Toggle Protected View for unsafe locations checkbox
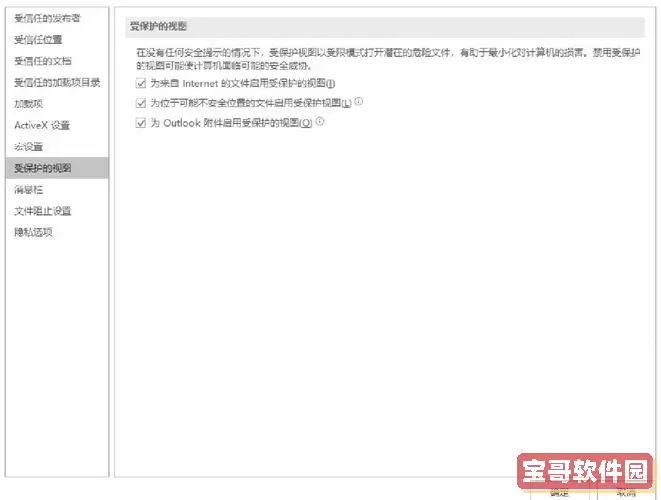 pos(141,103)
